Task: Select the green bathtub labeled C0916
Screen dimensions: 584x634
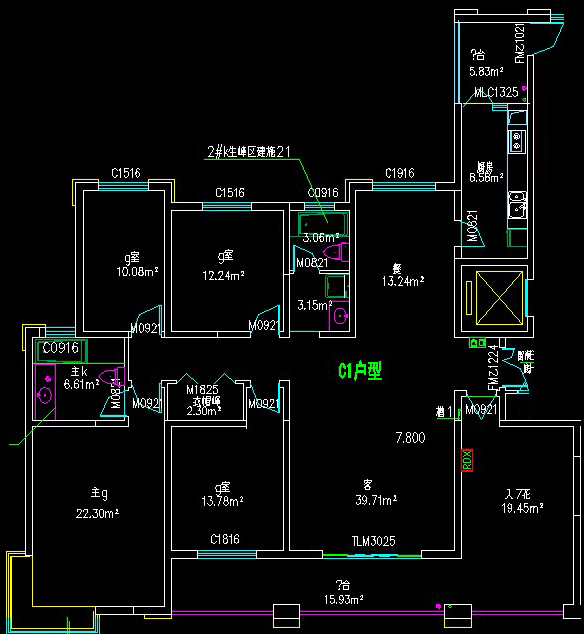Action: [x=61, y=351]
